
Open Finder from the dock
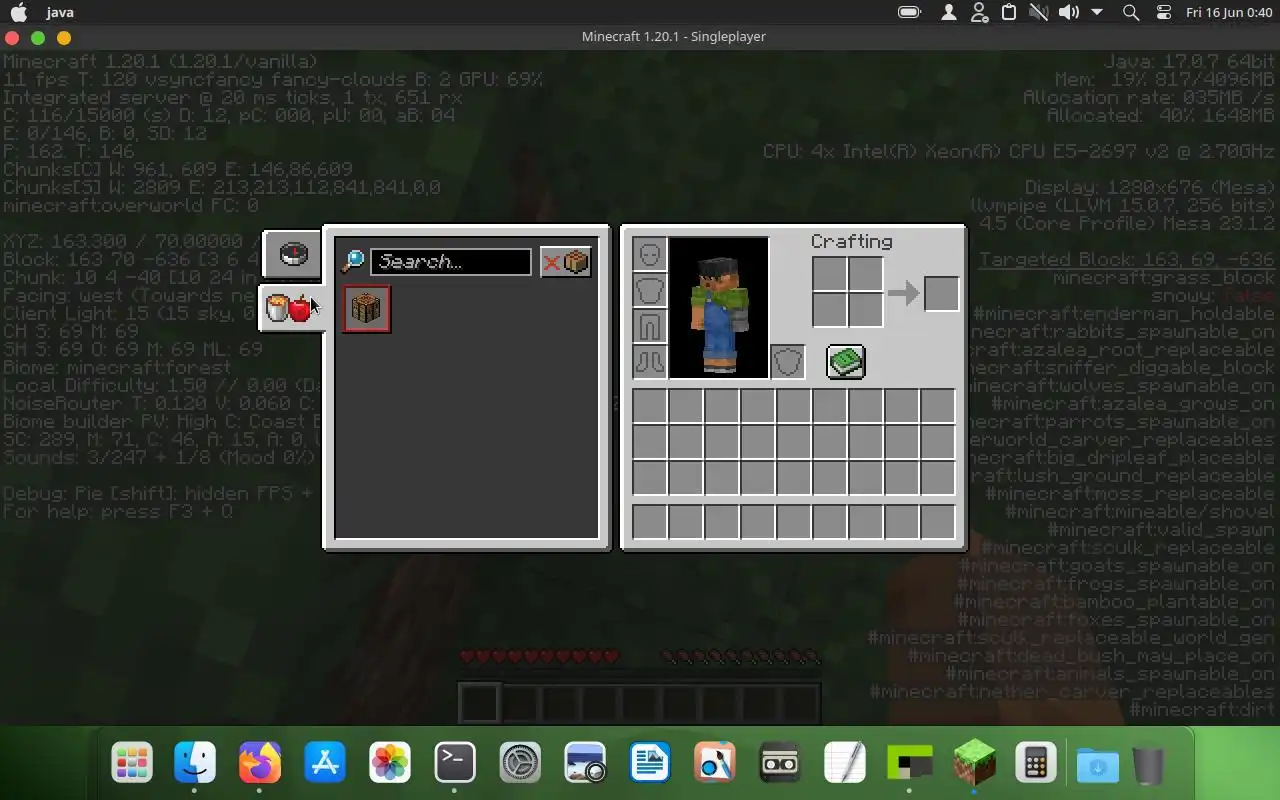tap(195, 763)
